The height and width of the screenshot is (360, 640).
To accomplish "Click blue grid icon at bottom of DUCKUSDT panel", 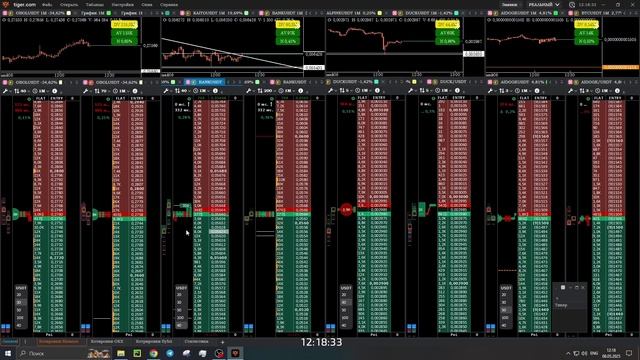I will coord(331,327).
